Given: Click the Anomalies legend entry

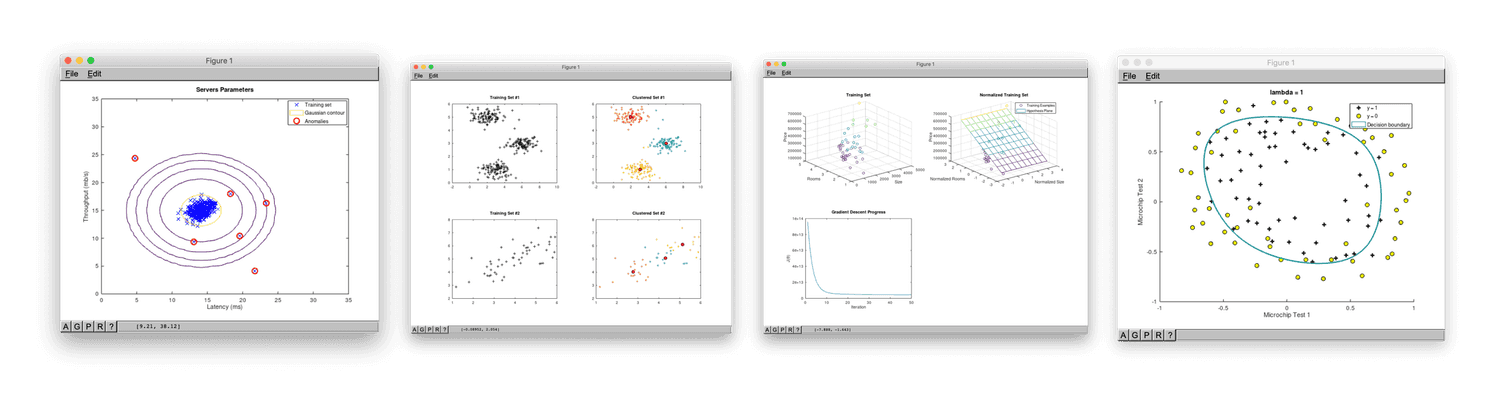Looking at the screenshot, I should click(318, 121).
